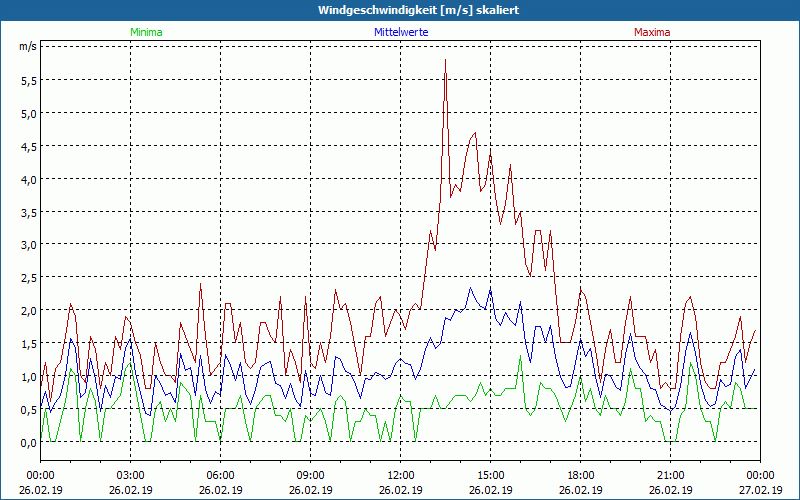Viewport: 800px width, 500px height.
Task: Click the 5,5 y-axis value
Action: pyautogui.click(x=29, y=80)
